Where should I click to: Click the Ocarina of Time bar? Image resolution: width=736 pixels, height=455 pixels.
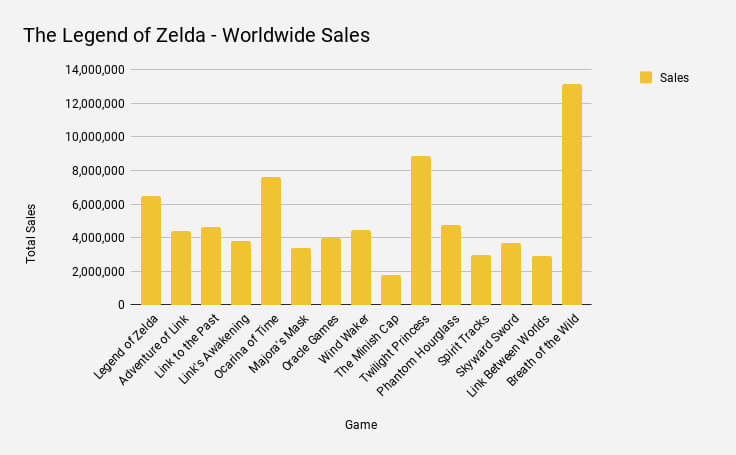coord(271,241)
